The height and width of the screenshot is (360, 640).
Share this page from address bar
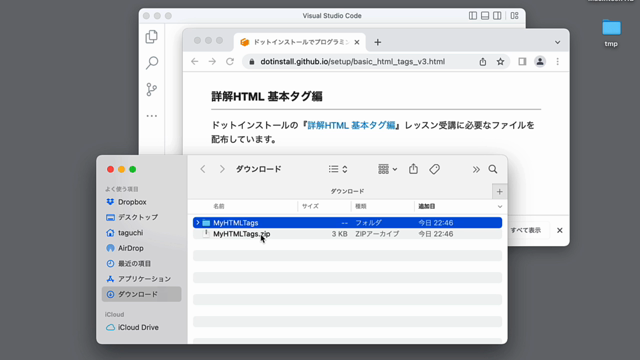coord(483,62)
